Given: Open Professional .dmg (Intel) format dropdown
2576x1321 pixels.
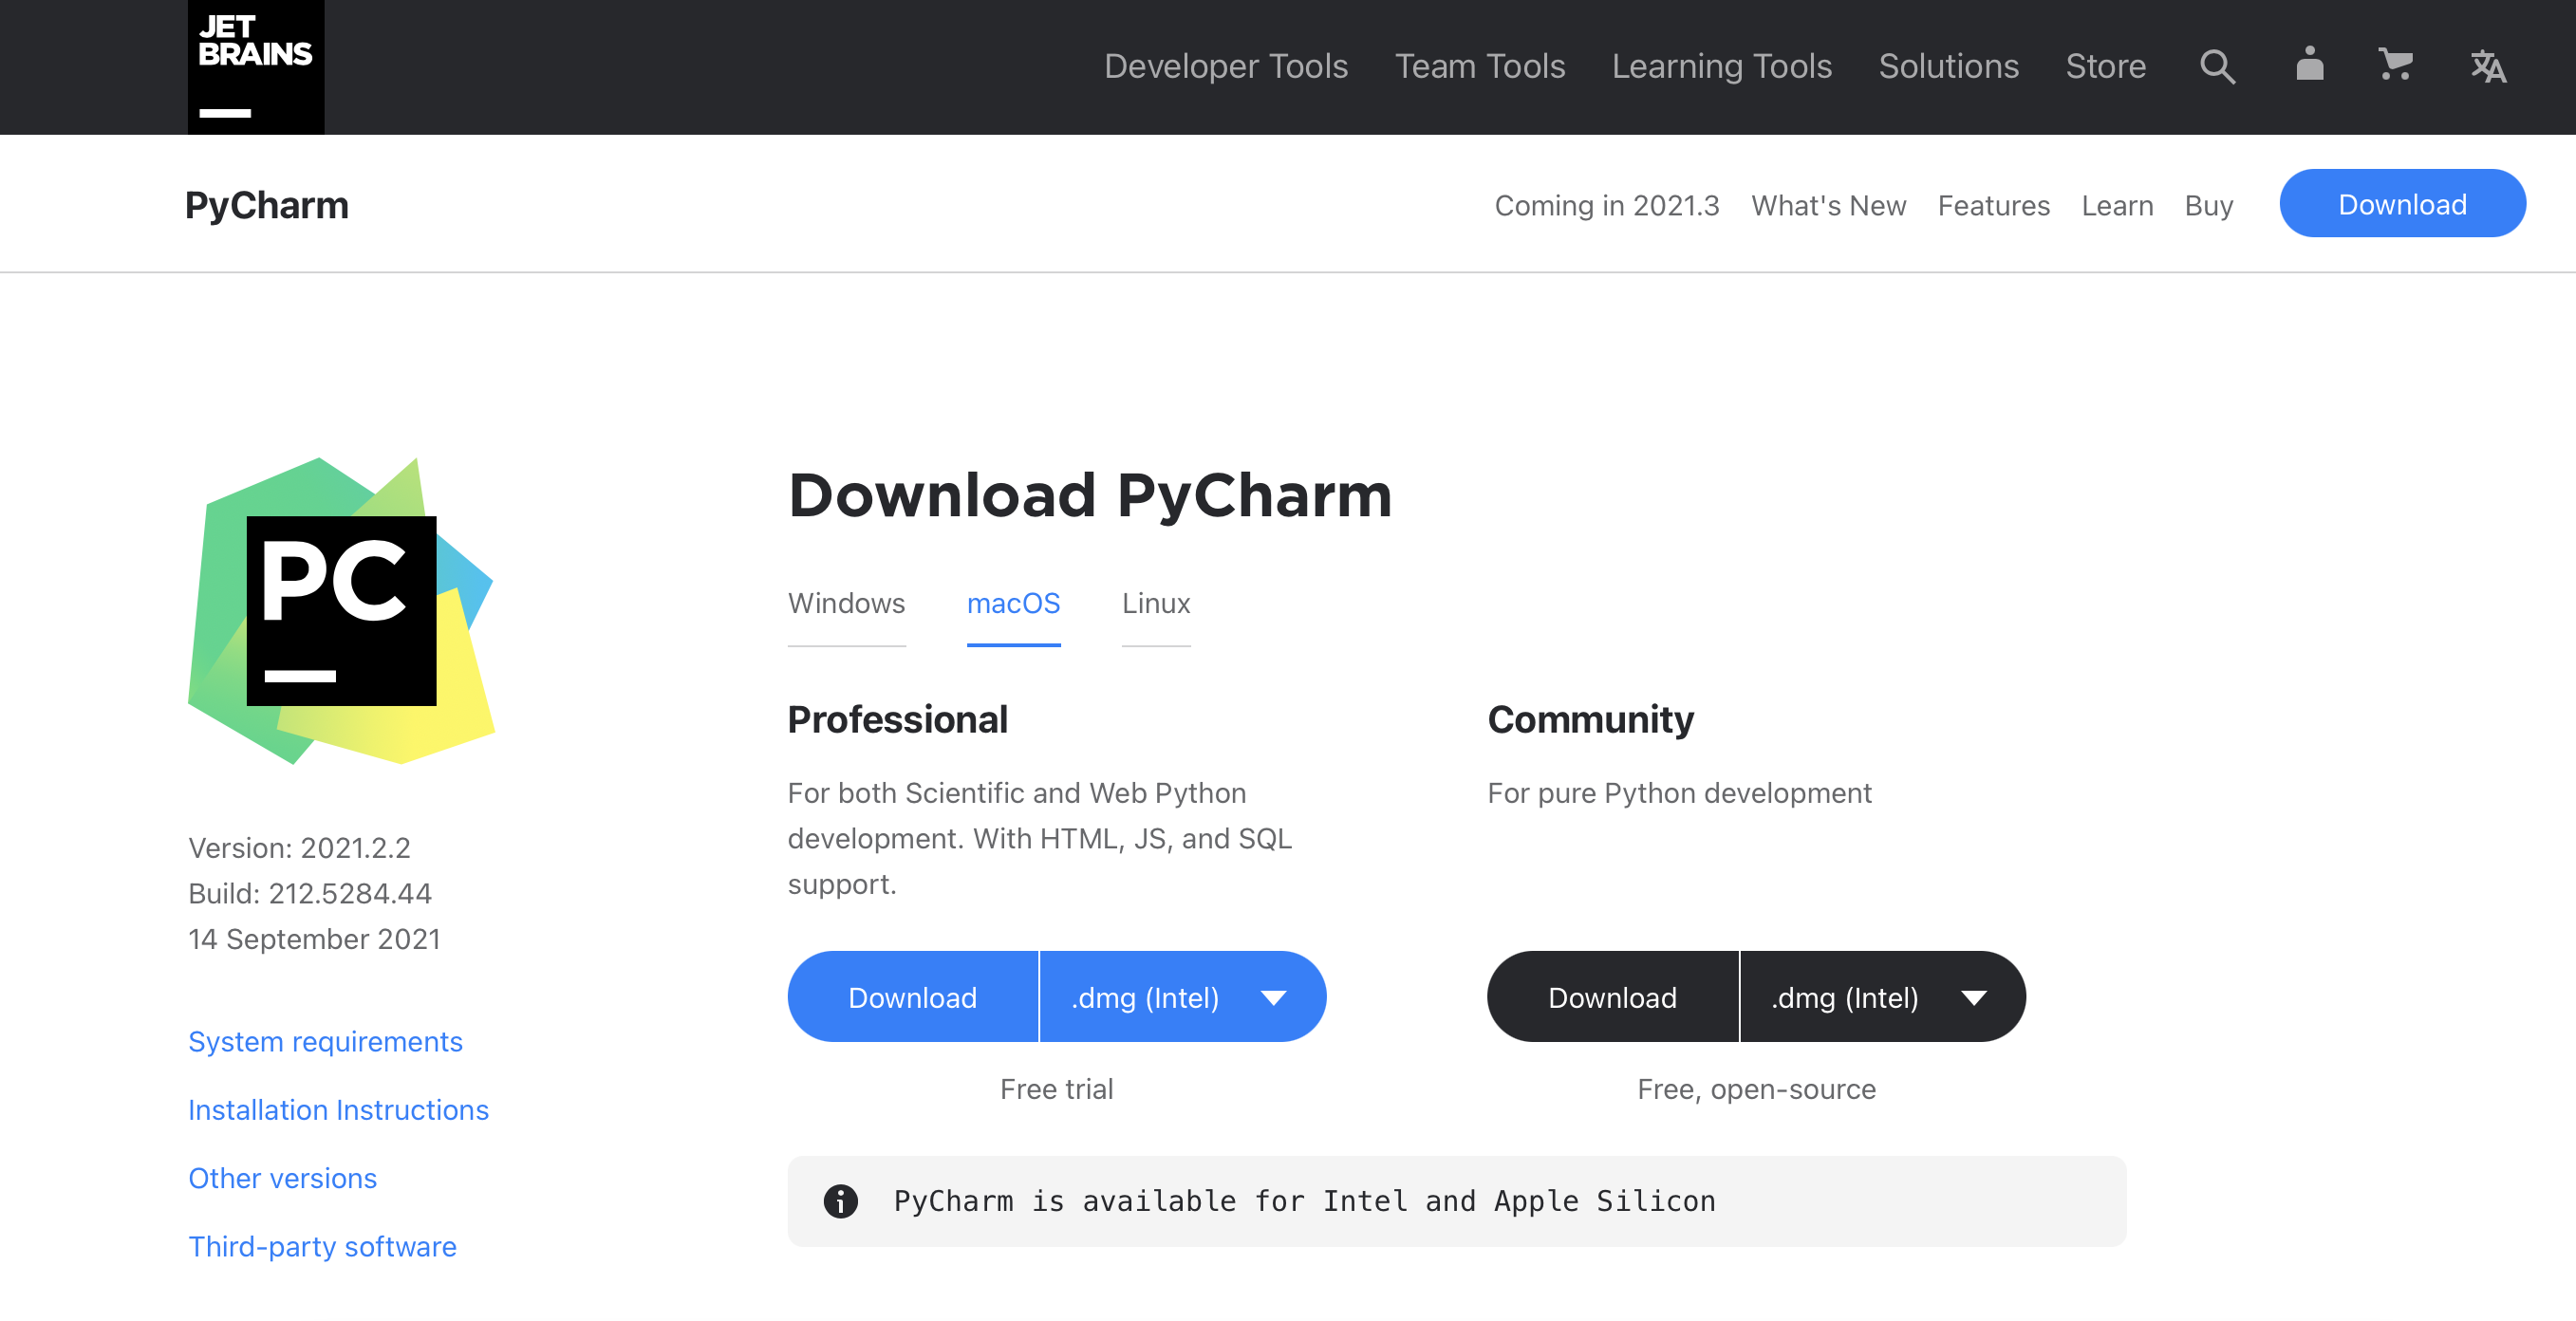Looking at the screenshot, I should click(x=1183, y=997).
